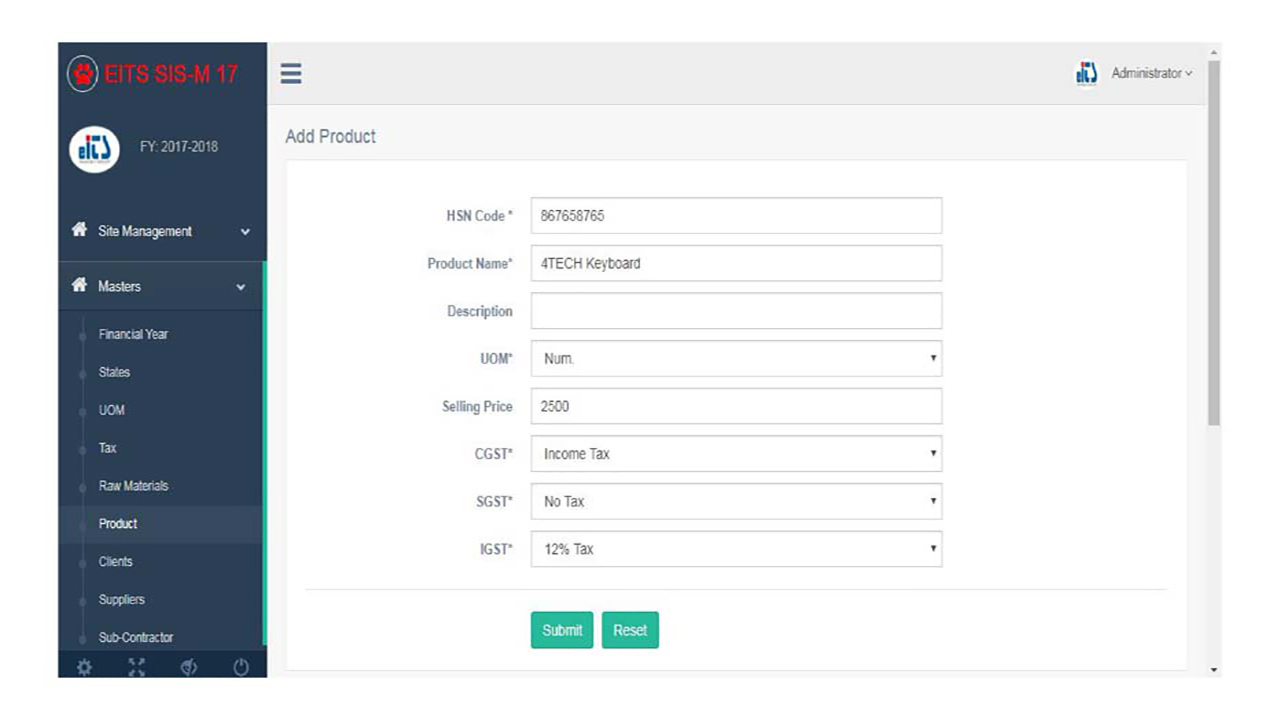This screenshot has width=1280, height=720.
Task: Click the page vertical scrollbar thumb
Action: [x=1214, y=243]
